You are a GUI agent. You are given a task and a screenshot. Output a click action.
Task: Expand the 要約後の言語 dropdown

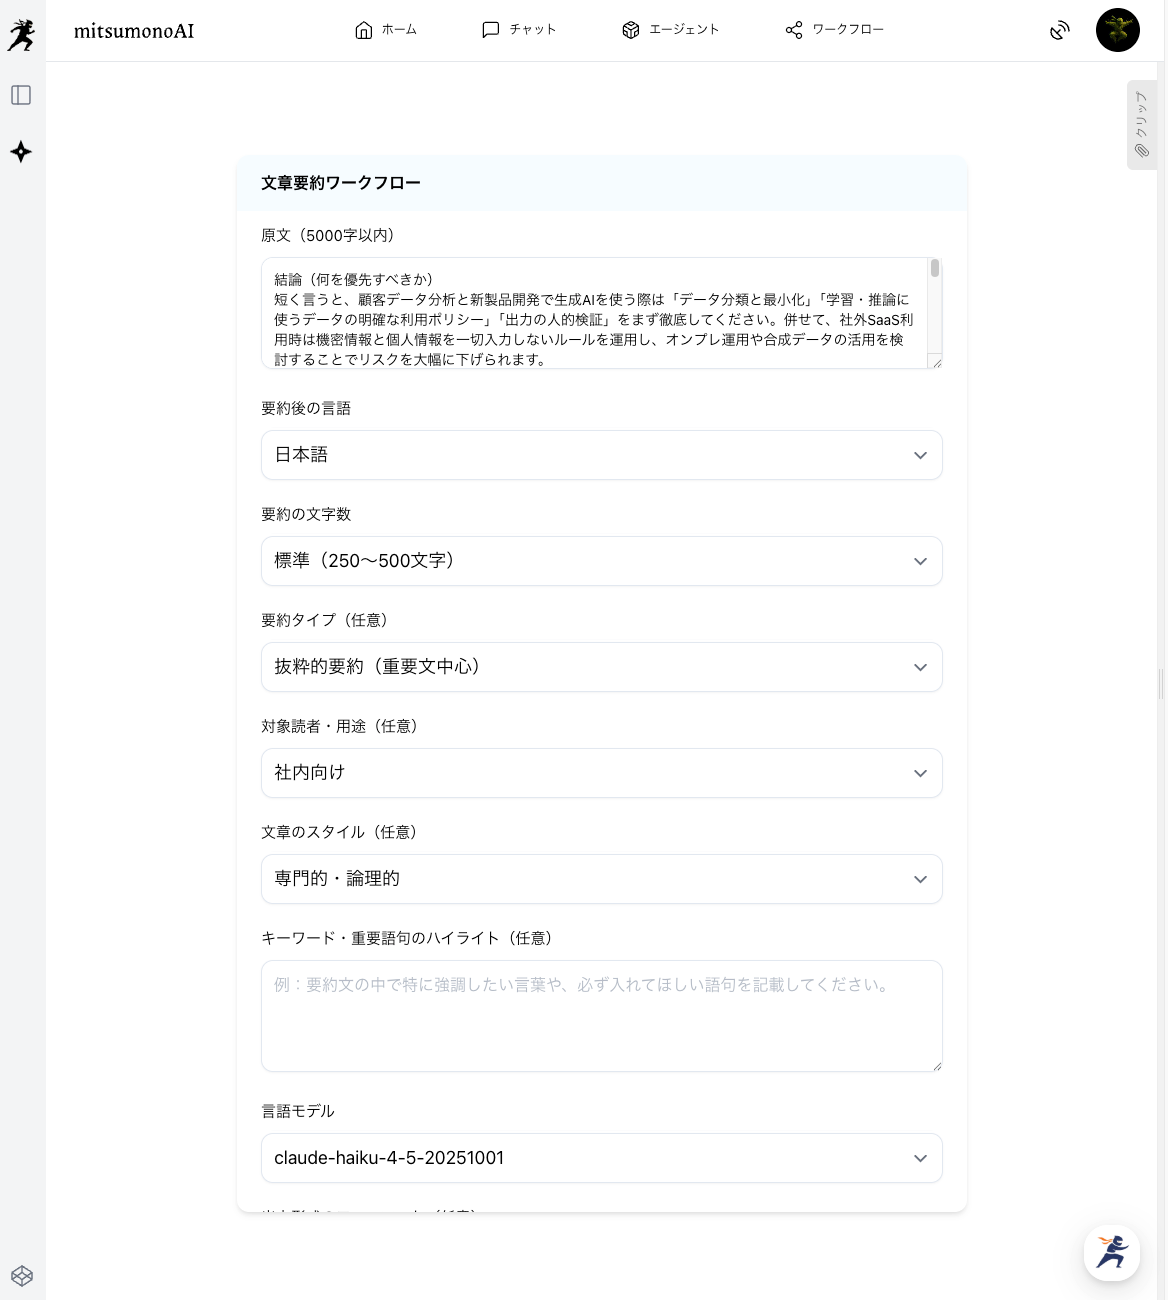(x=601, y=455)
